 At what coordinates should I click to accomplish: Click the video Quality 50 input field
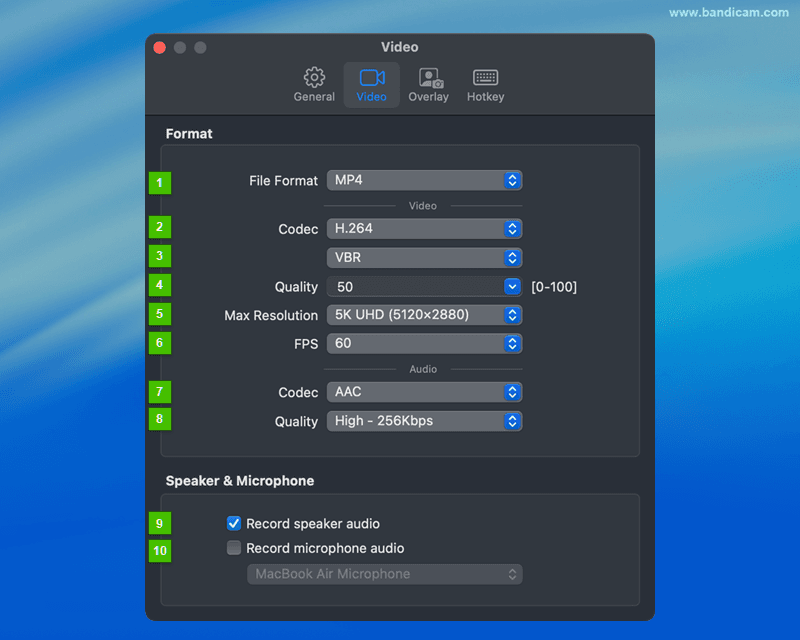point(414,287)
